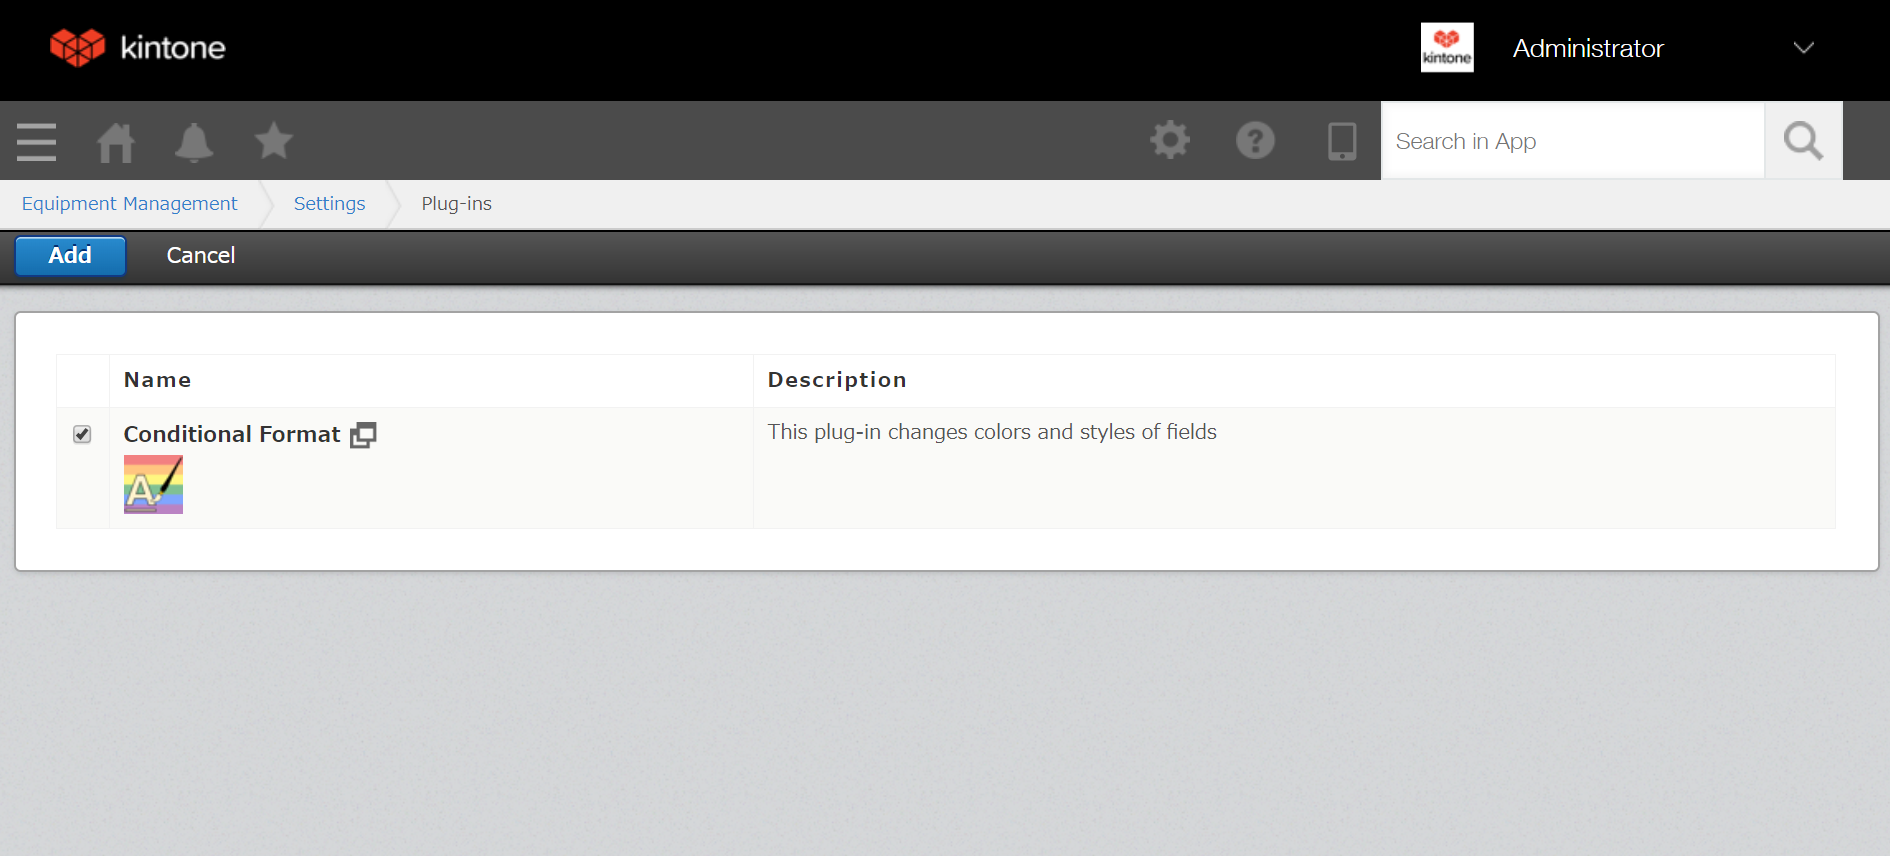Click the Conditional Format rainbow thumbnail

coord(153,485)
